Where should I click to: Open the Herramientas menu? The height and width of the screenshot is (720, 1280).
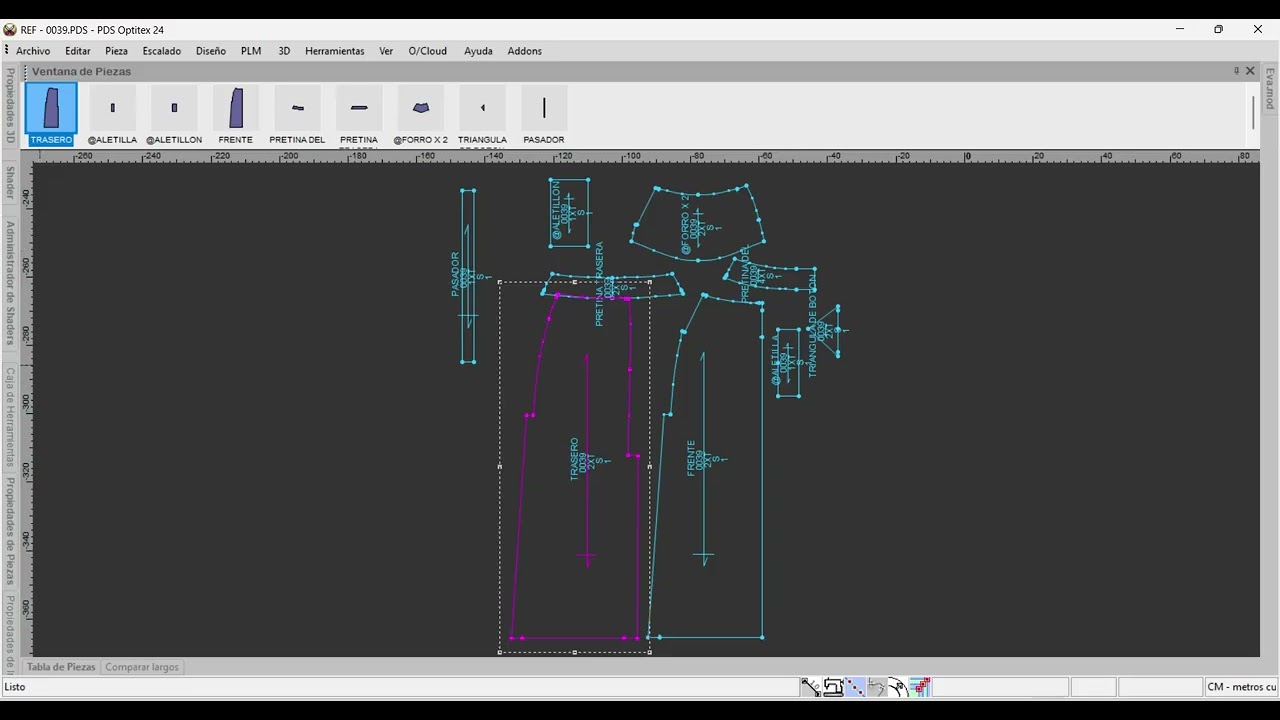point(335,51)
